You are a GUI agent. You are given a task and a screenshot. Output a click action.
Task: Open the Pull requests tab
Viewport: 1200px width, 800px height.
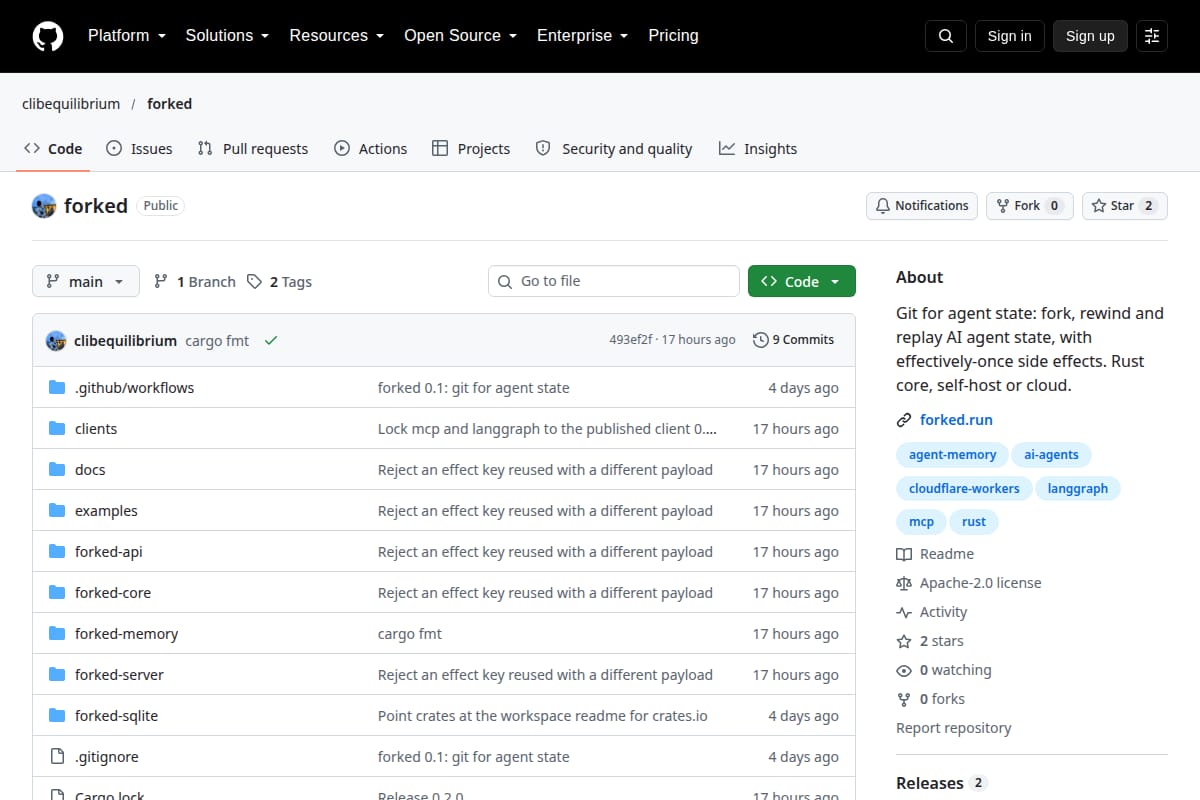tap(253, 149)
